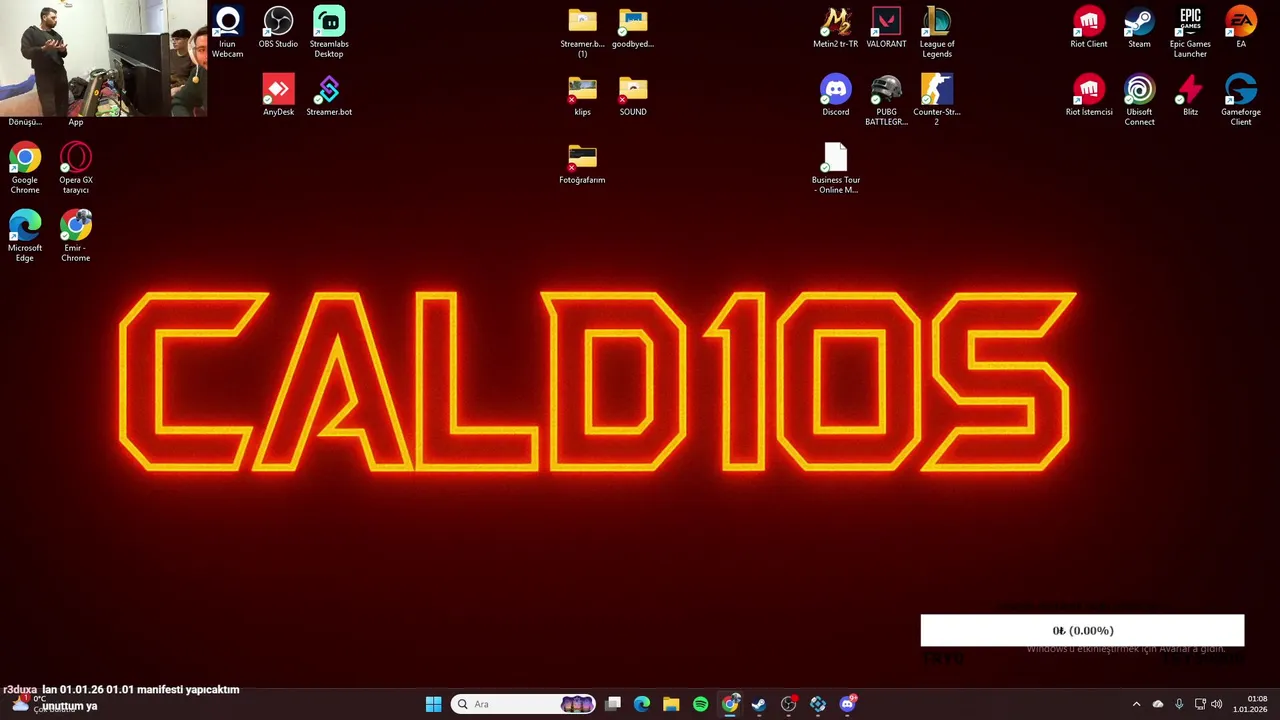Select the SOUND folder

(x=633, y=96)
